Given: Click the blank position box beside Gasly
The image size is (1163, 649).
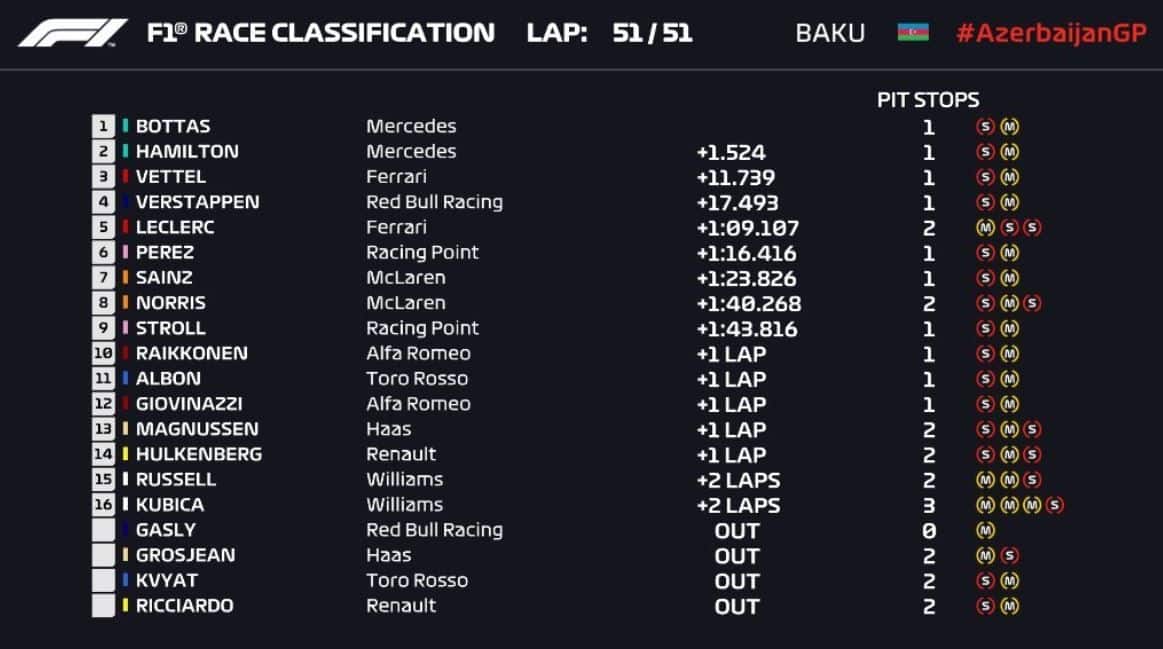Looking at the screenshot, I should pyautogui.click(x=103, y=530).
